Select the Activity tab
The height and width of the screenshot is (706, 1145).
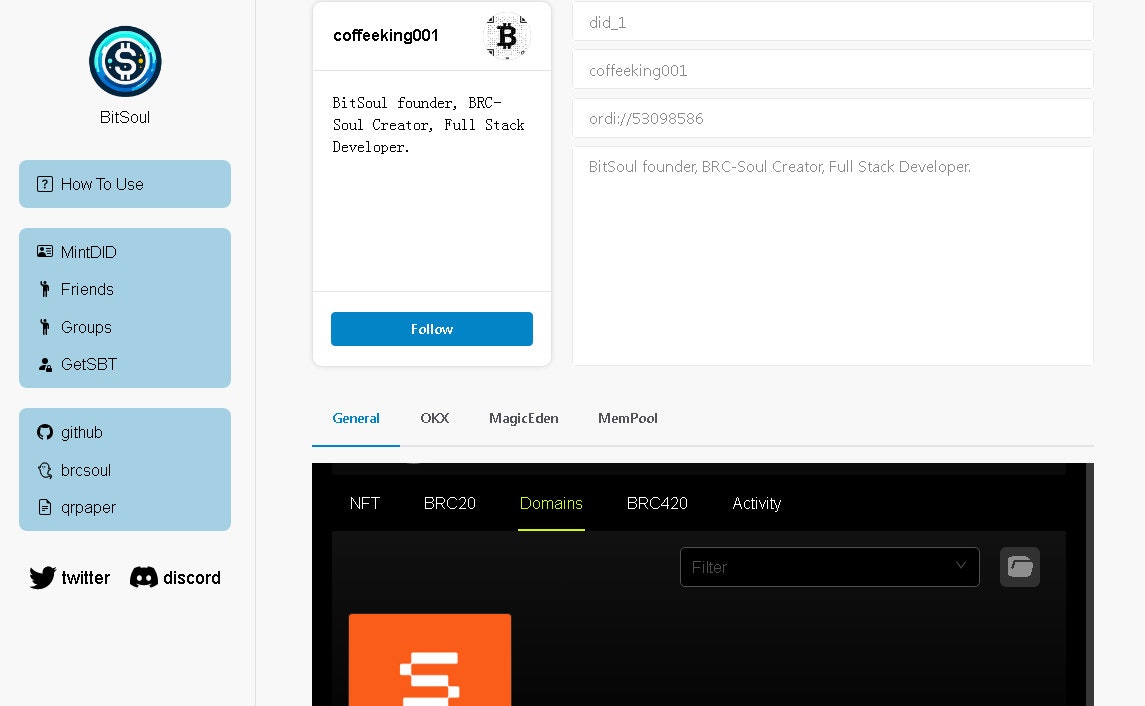click(x=757, y=503)
